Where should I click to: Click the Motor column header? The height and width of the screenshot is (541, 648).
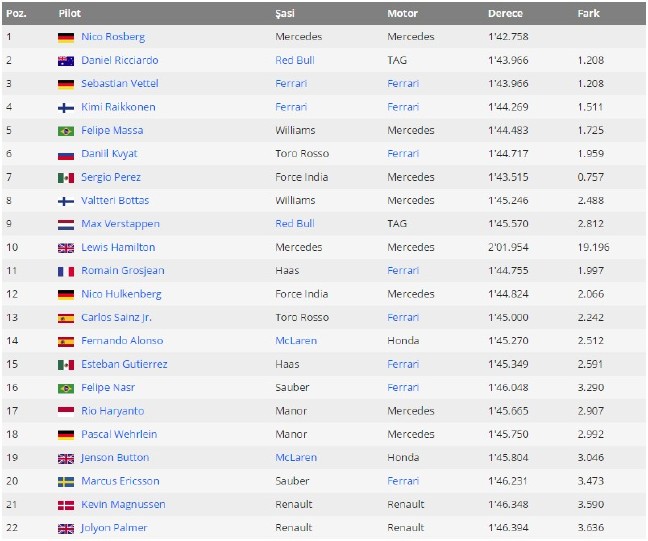click(402, 14)
